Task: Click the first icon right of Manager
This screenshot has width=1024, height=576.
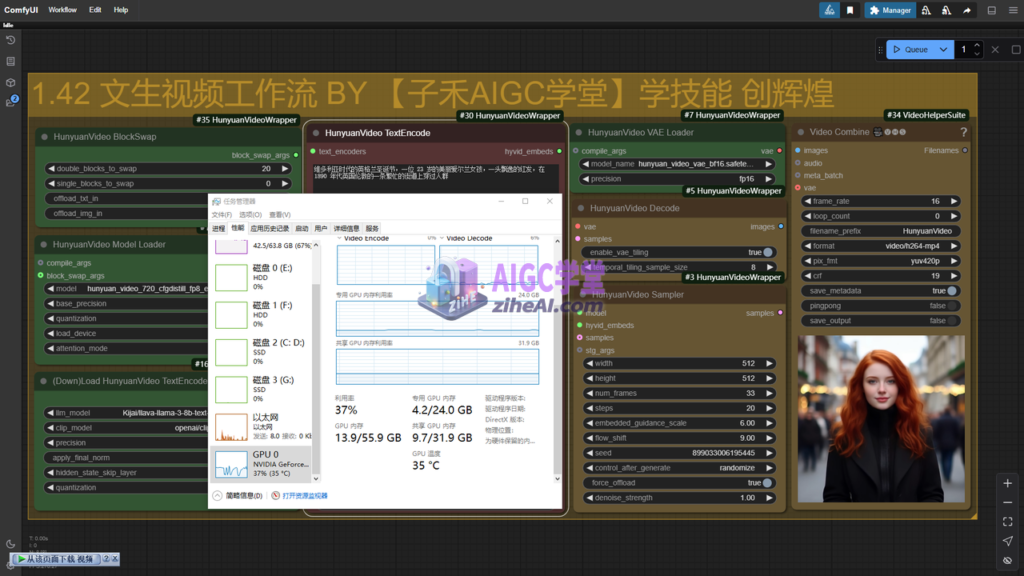Action: [x=926, y=10]
